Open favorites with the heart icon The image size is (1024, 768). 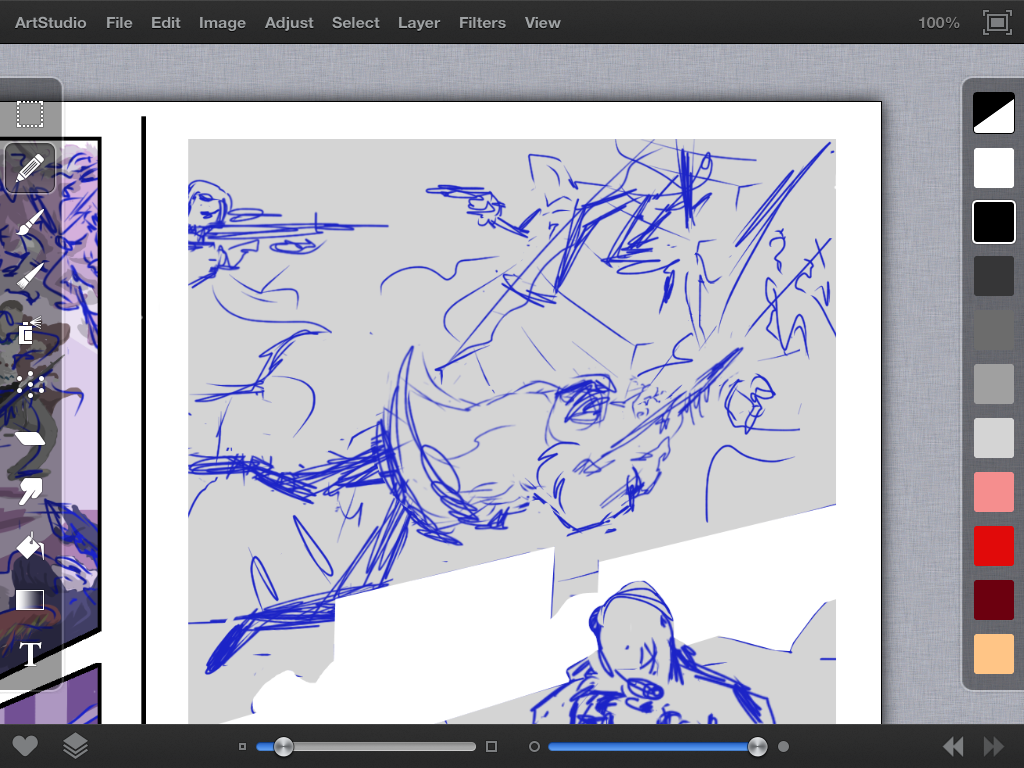pyautogui.click(x=25, y=746)
